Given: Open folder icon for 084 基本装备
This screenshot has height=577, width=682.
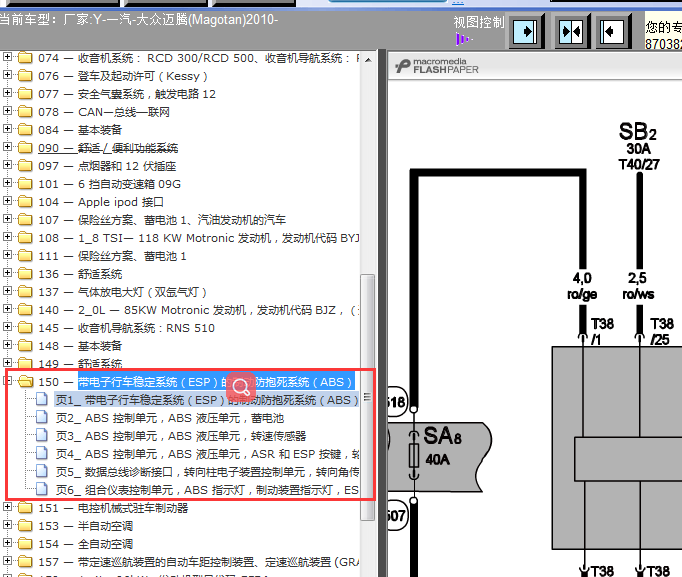Looking at the screenshot, I should coord(25,130).
